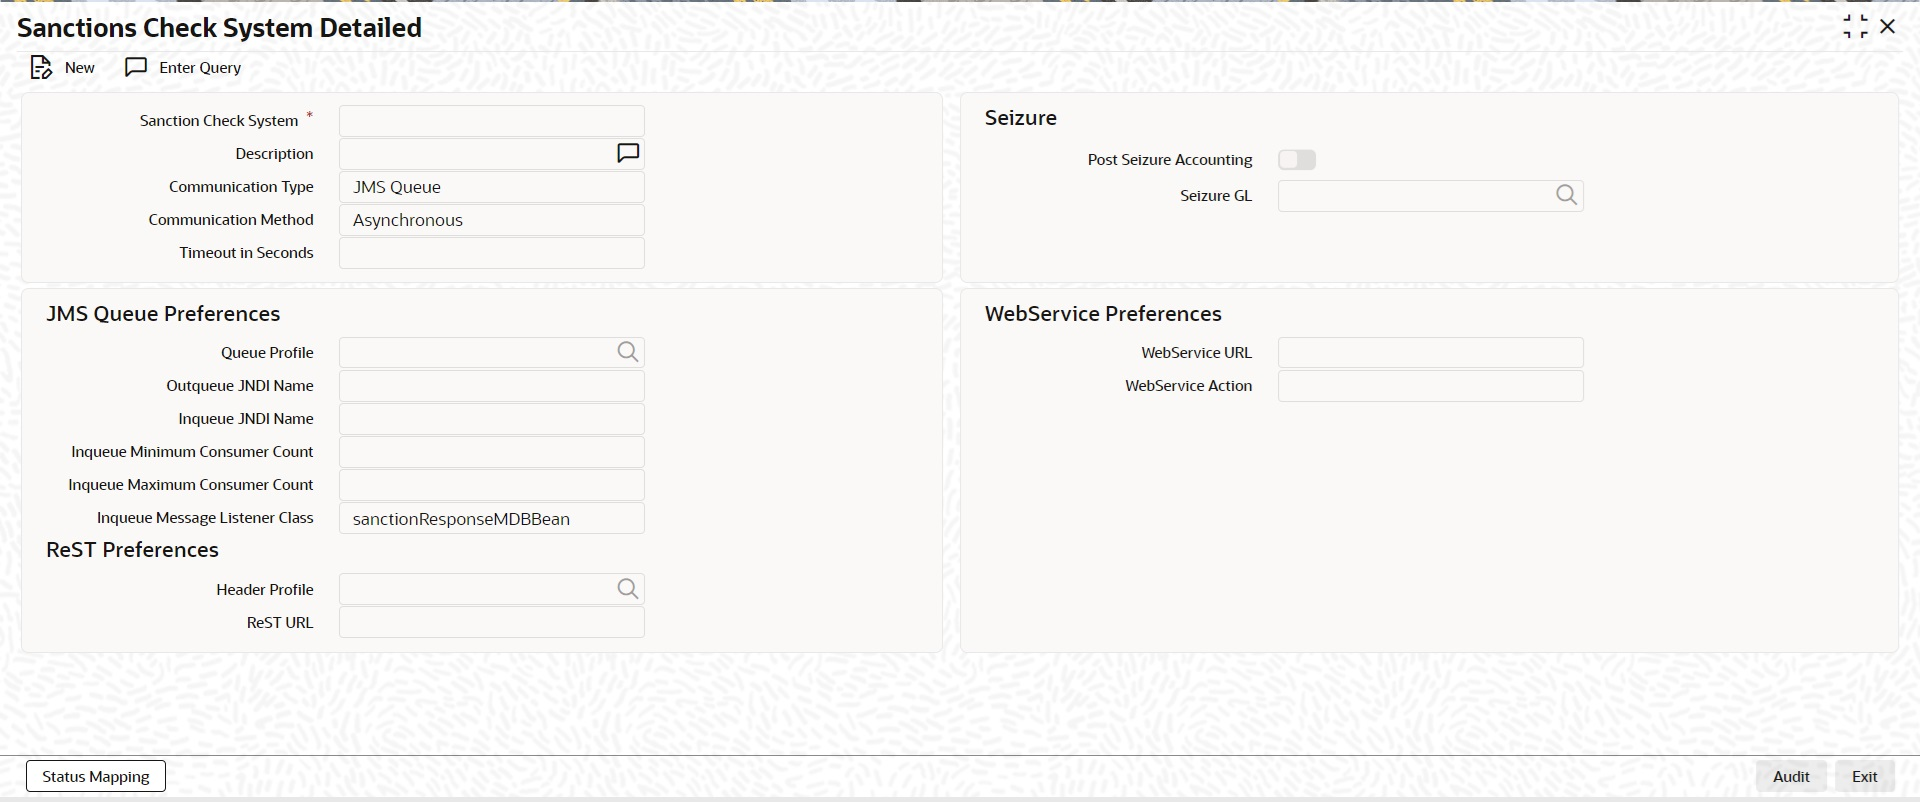Click the Timeout in Seconds label
This screenshot has width=1920, height=802.
point(246,253)
